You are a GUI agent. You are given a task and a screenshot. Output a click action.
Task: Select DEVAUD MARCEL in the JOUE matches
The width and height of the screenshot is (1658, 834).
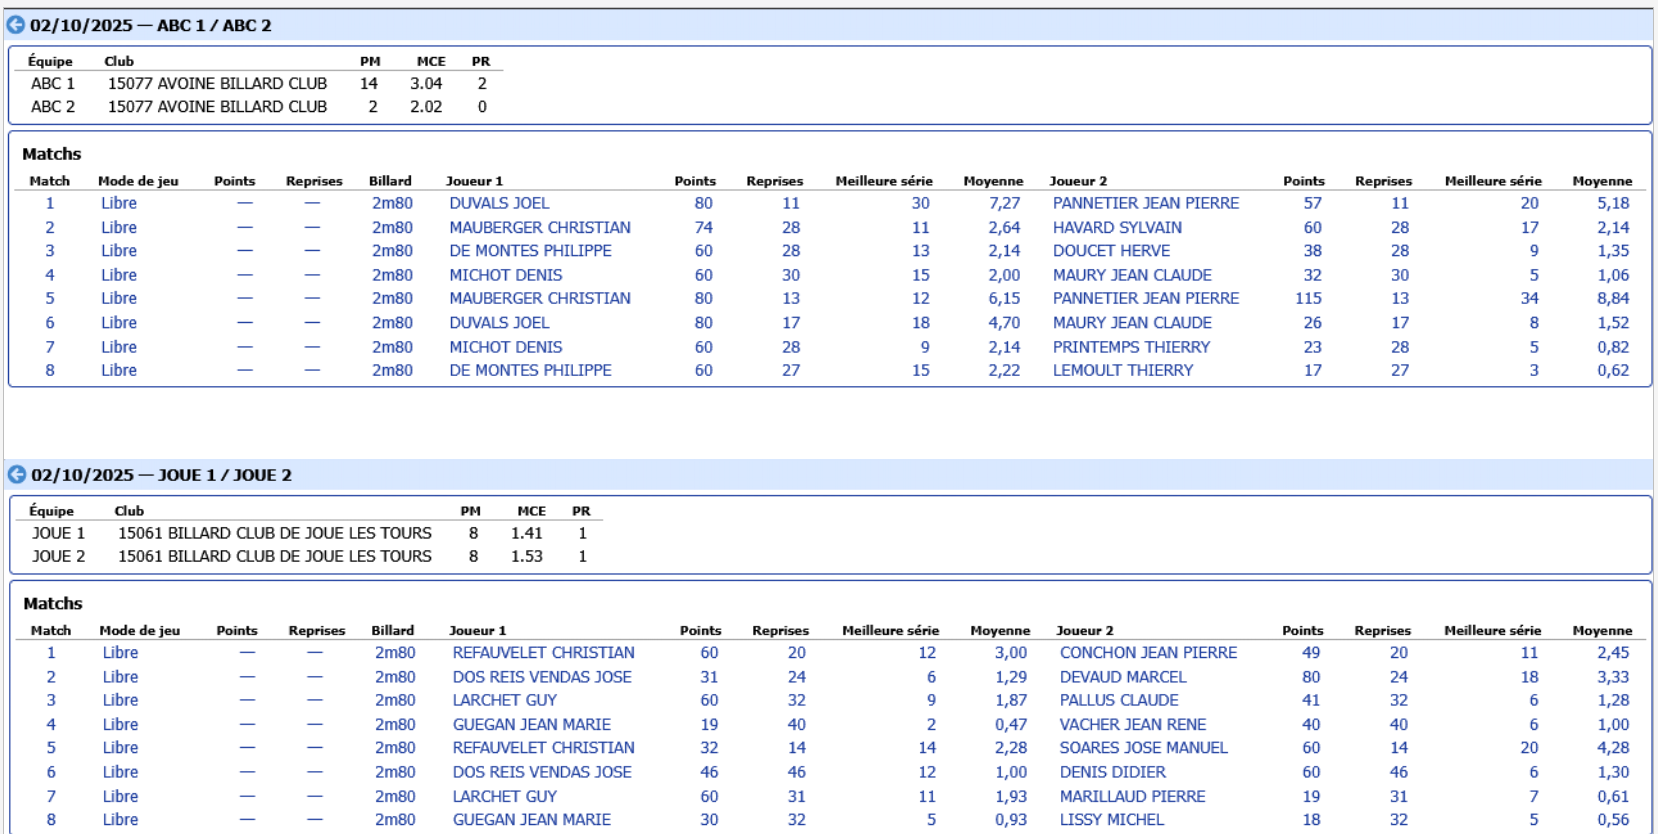pos(1122,677)
